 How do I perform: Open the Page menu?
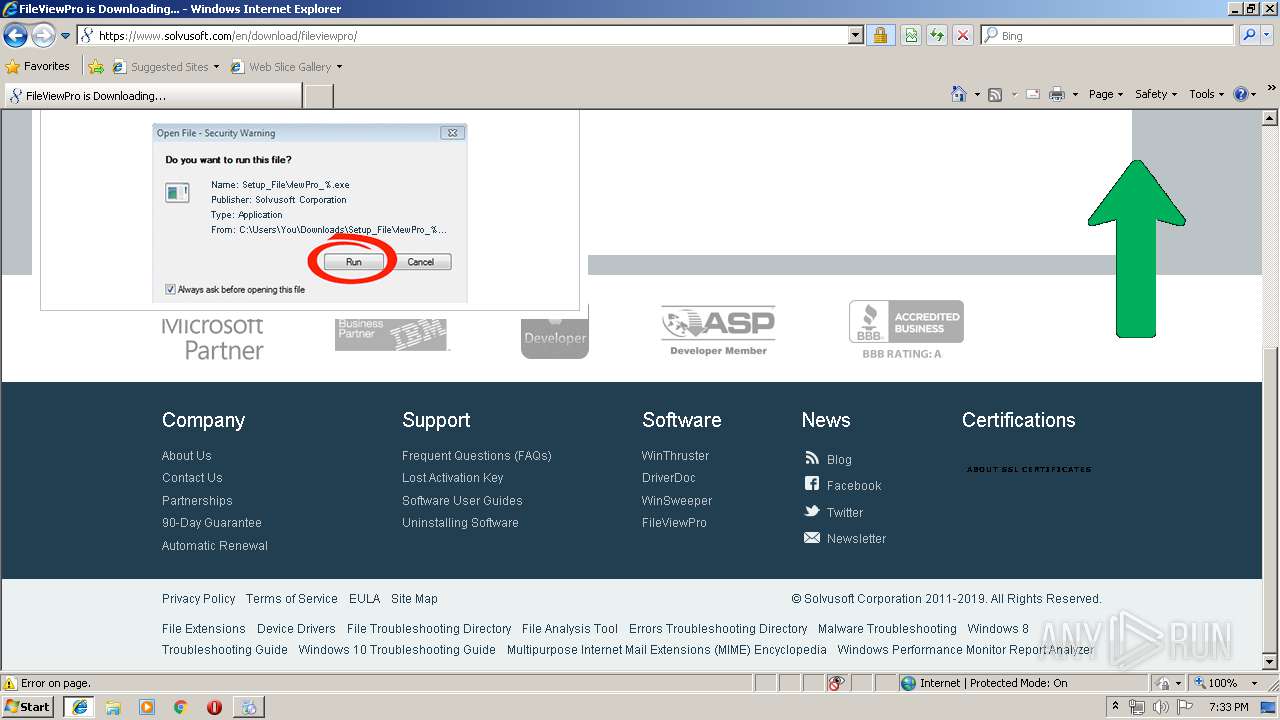click(1105, 94)
